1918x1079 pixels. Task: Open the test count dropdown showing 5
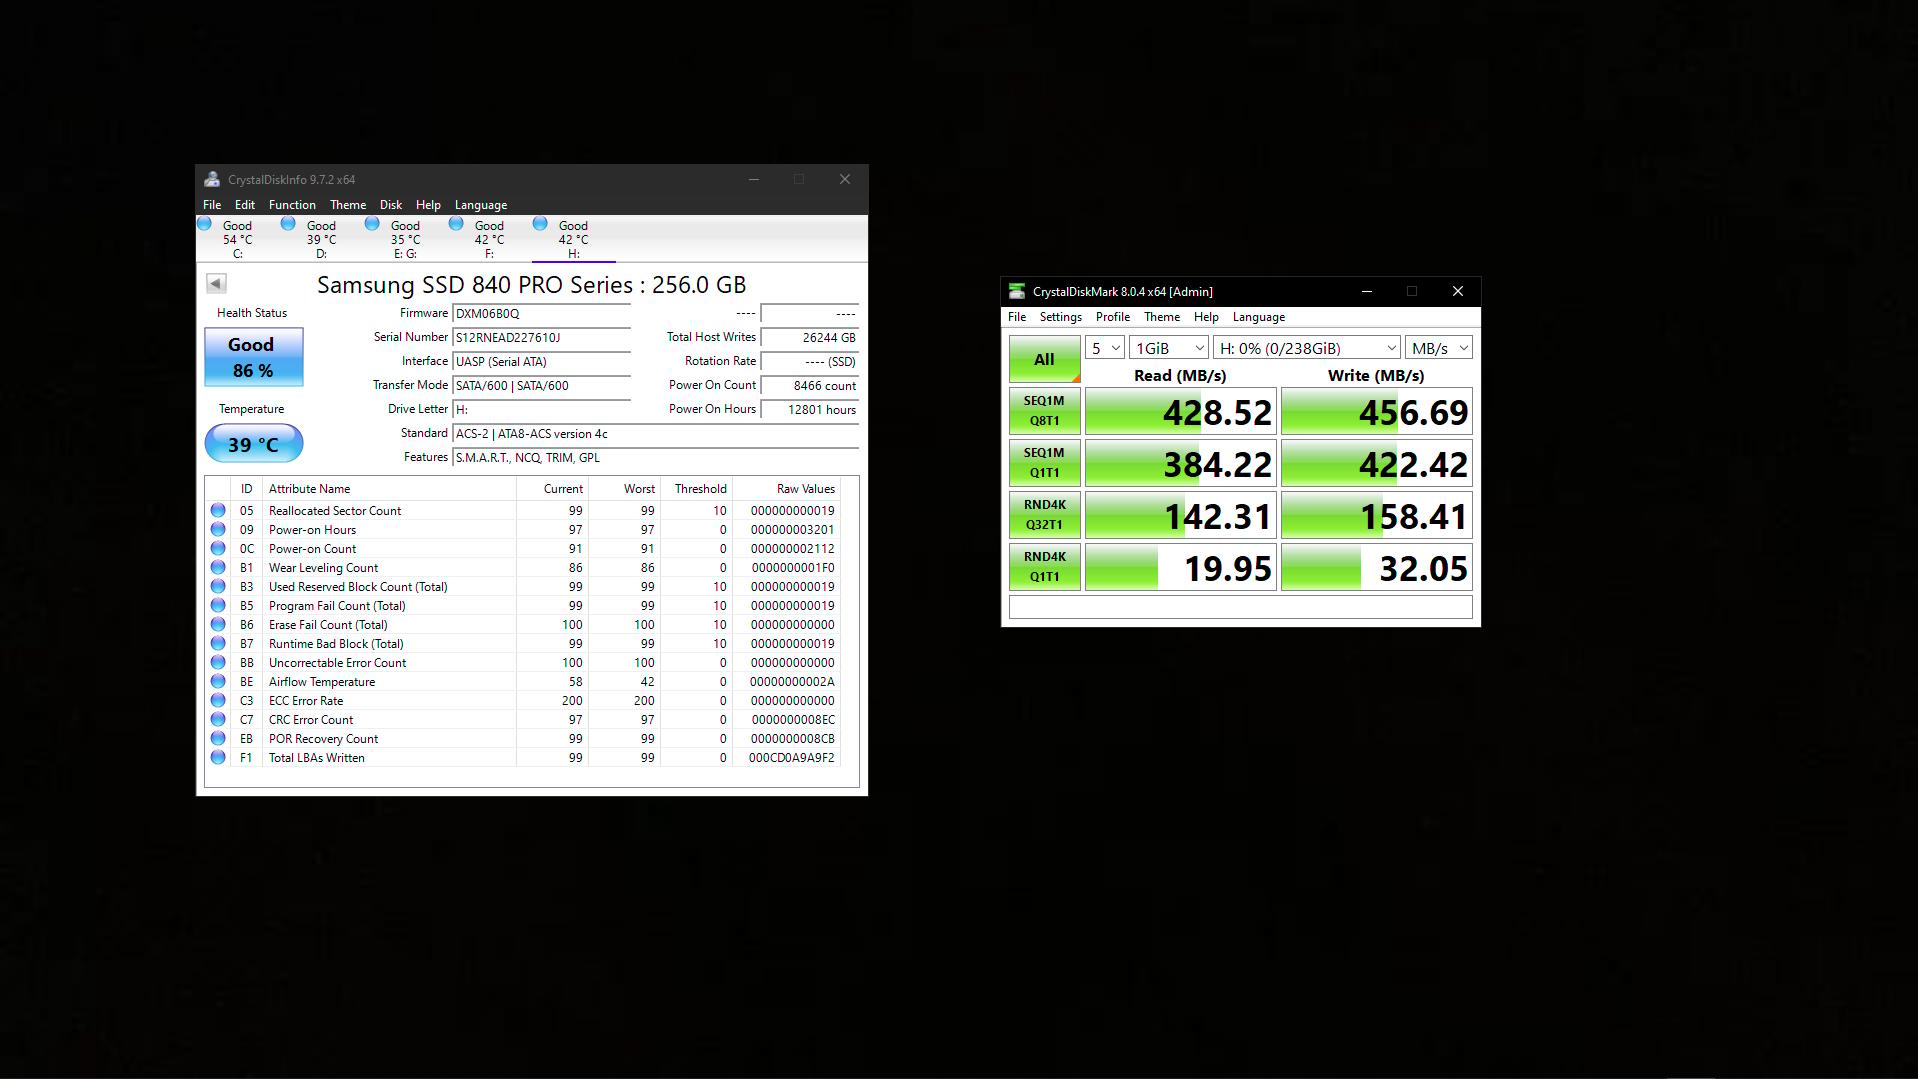tap(1105, 348)
